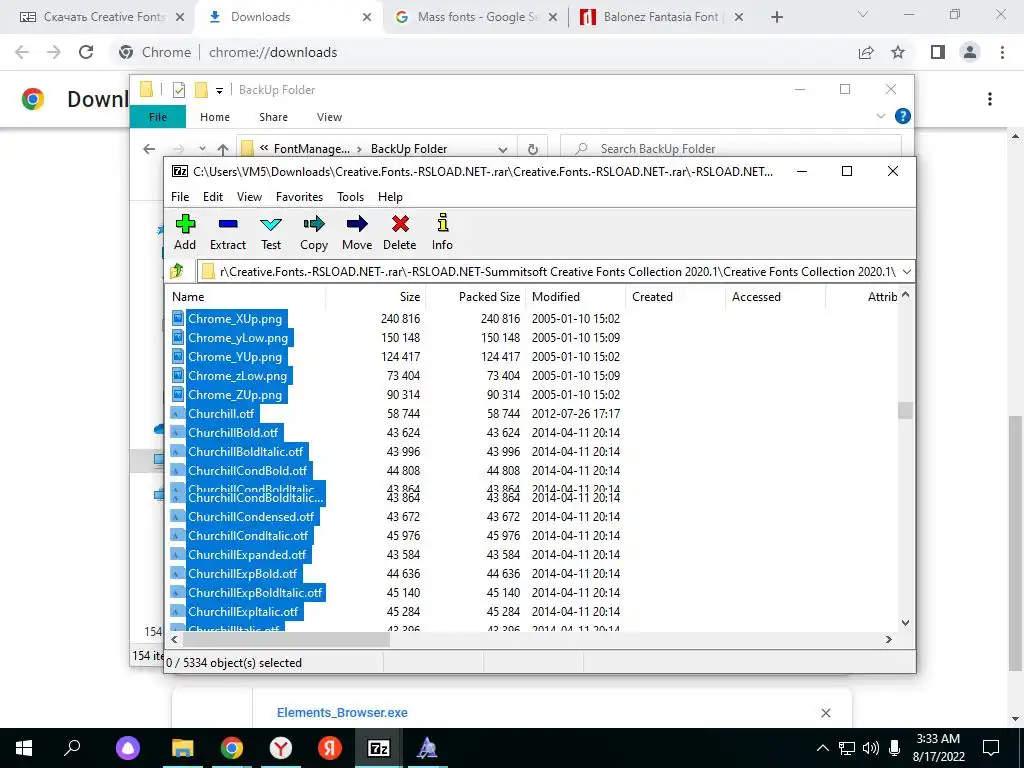
Task: Sort by the Name column header
Action: [x=246, y=296]
